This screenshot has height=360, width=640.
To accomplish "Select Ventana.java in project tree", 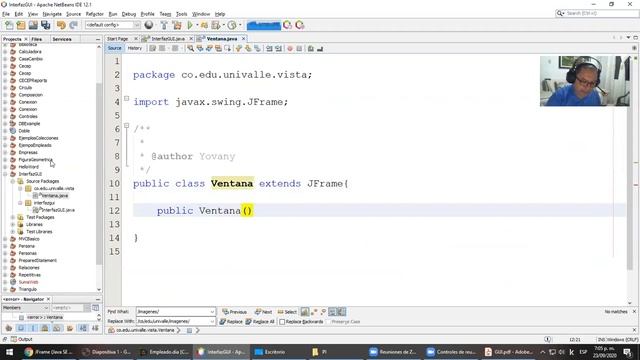I will (54, 196).
